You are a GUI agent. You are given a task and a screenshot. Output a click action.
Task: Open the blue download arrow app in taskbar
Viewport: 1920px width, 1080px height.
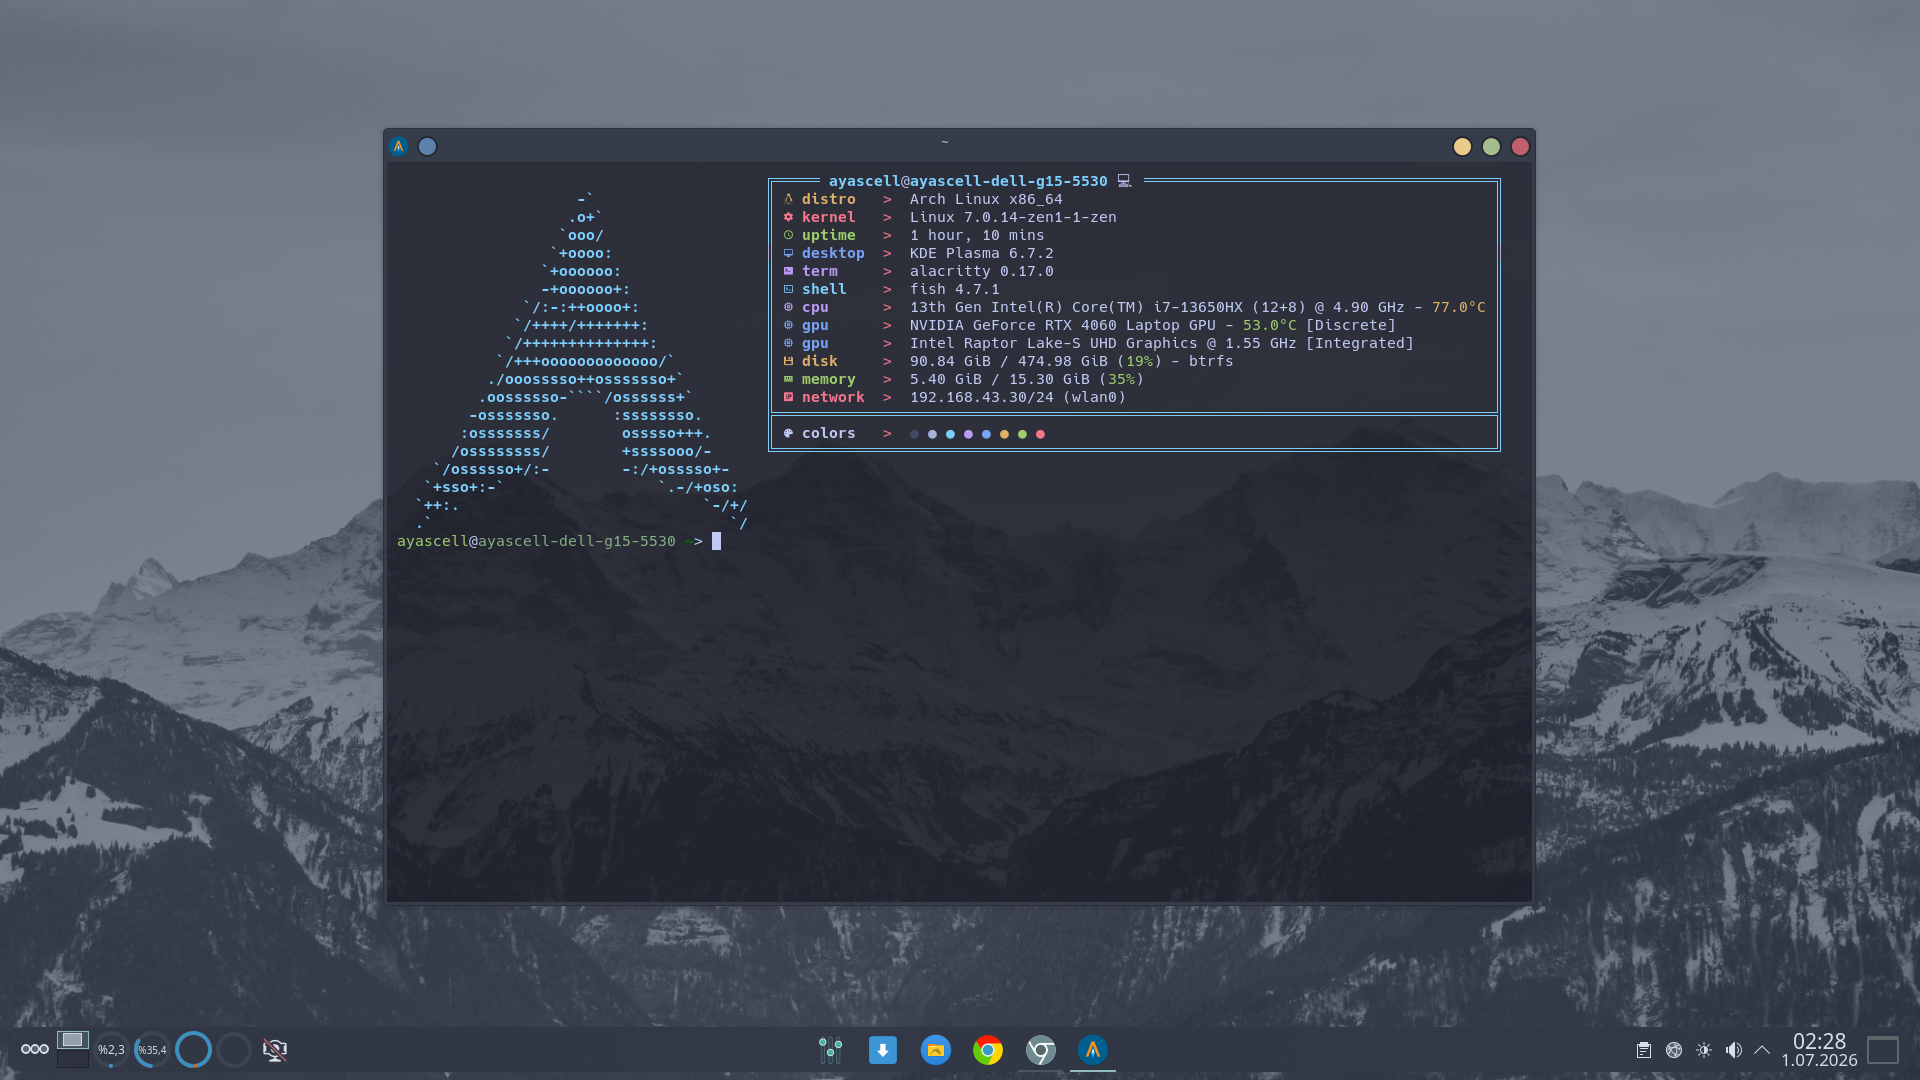click(x=883, y=1050)
